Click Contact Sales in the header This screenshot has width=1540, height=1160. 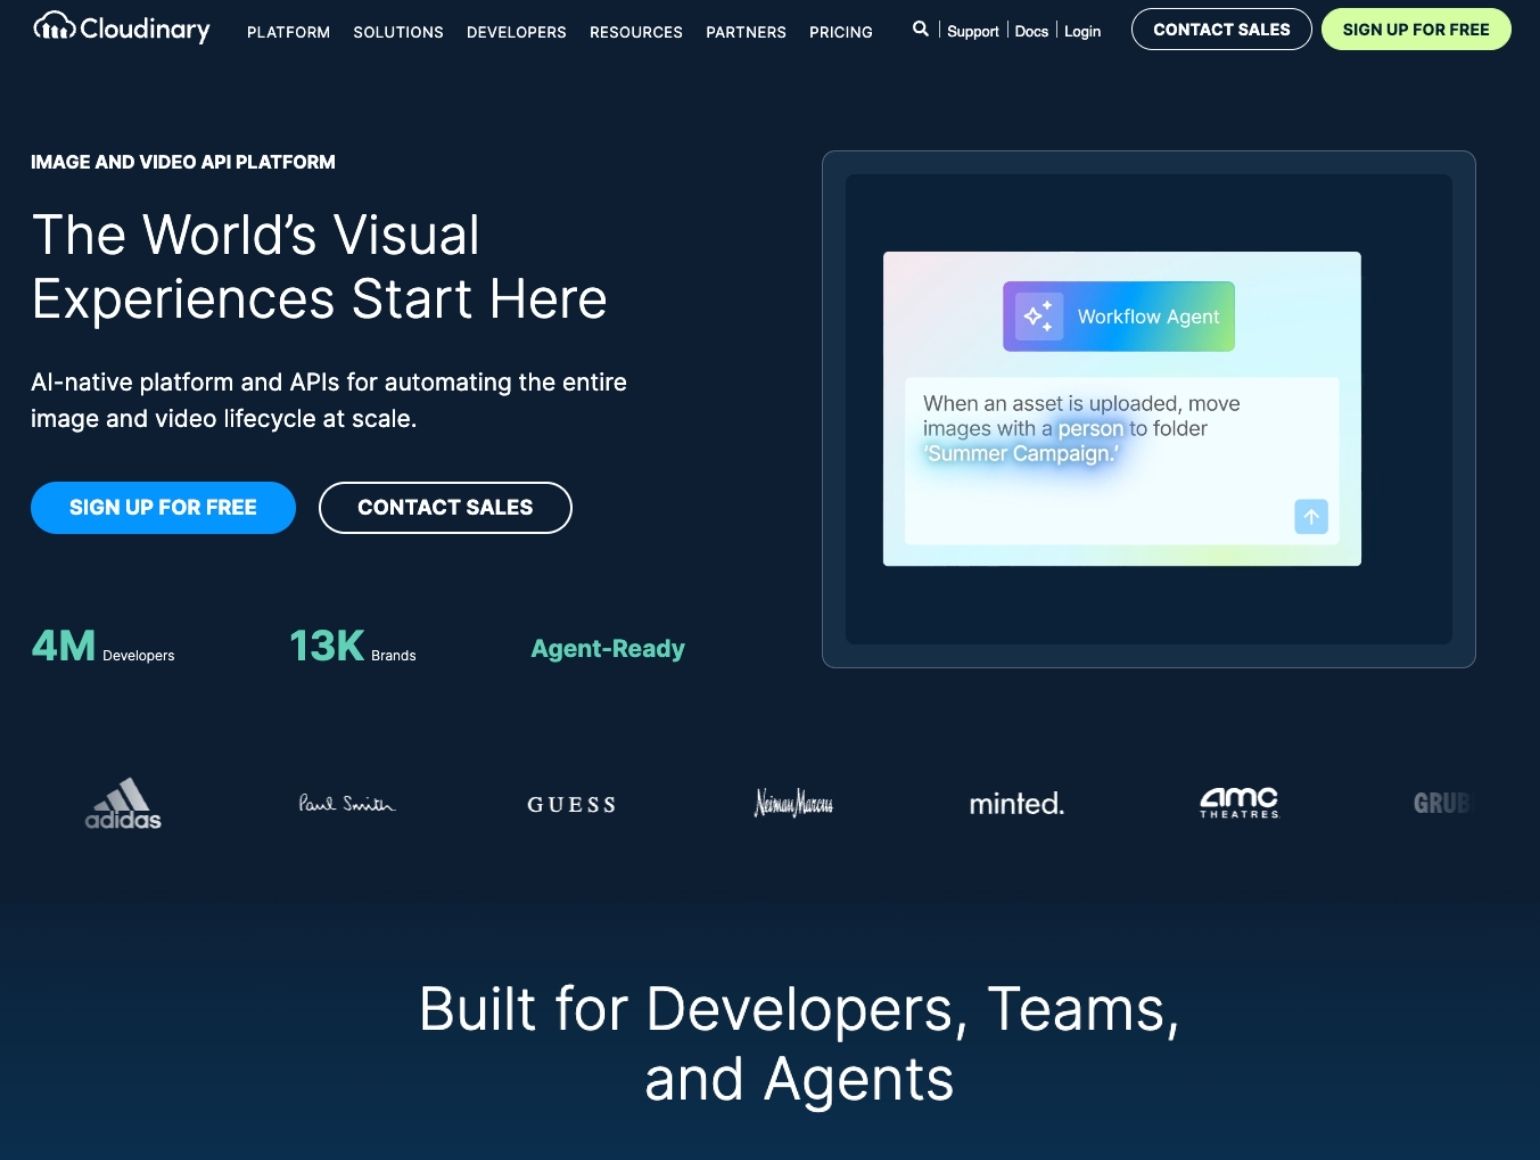click(x=1221, y=29)
